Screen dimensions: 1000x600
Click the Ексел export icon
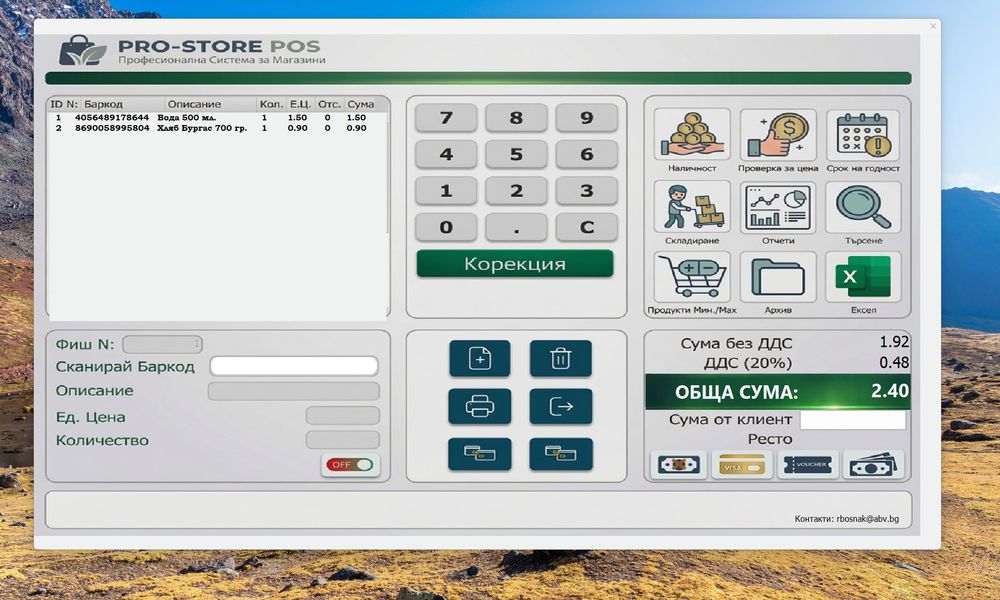point(863,277)
